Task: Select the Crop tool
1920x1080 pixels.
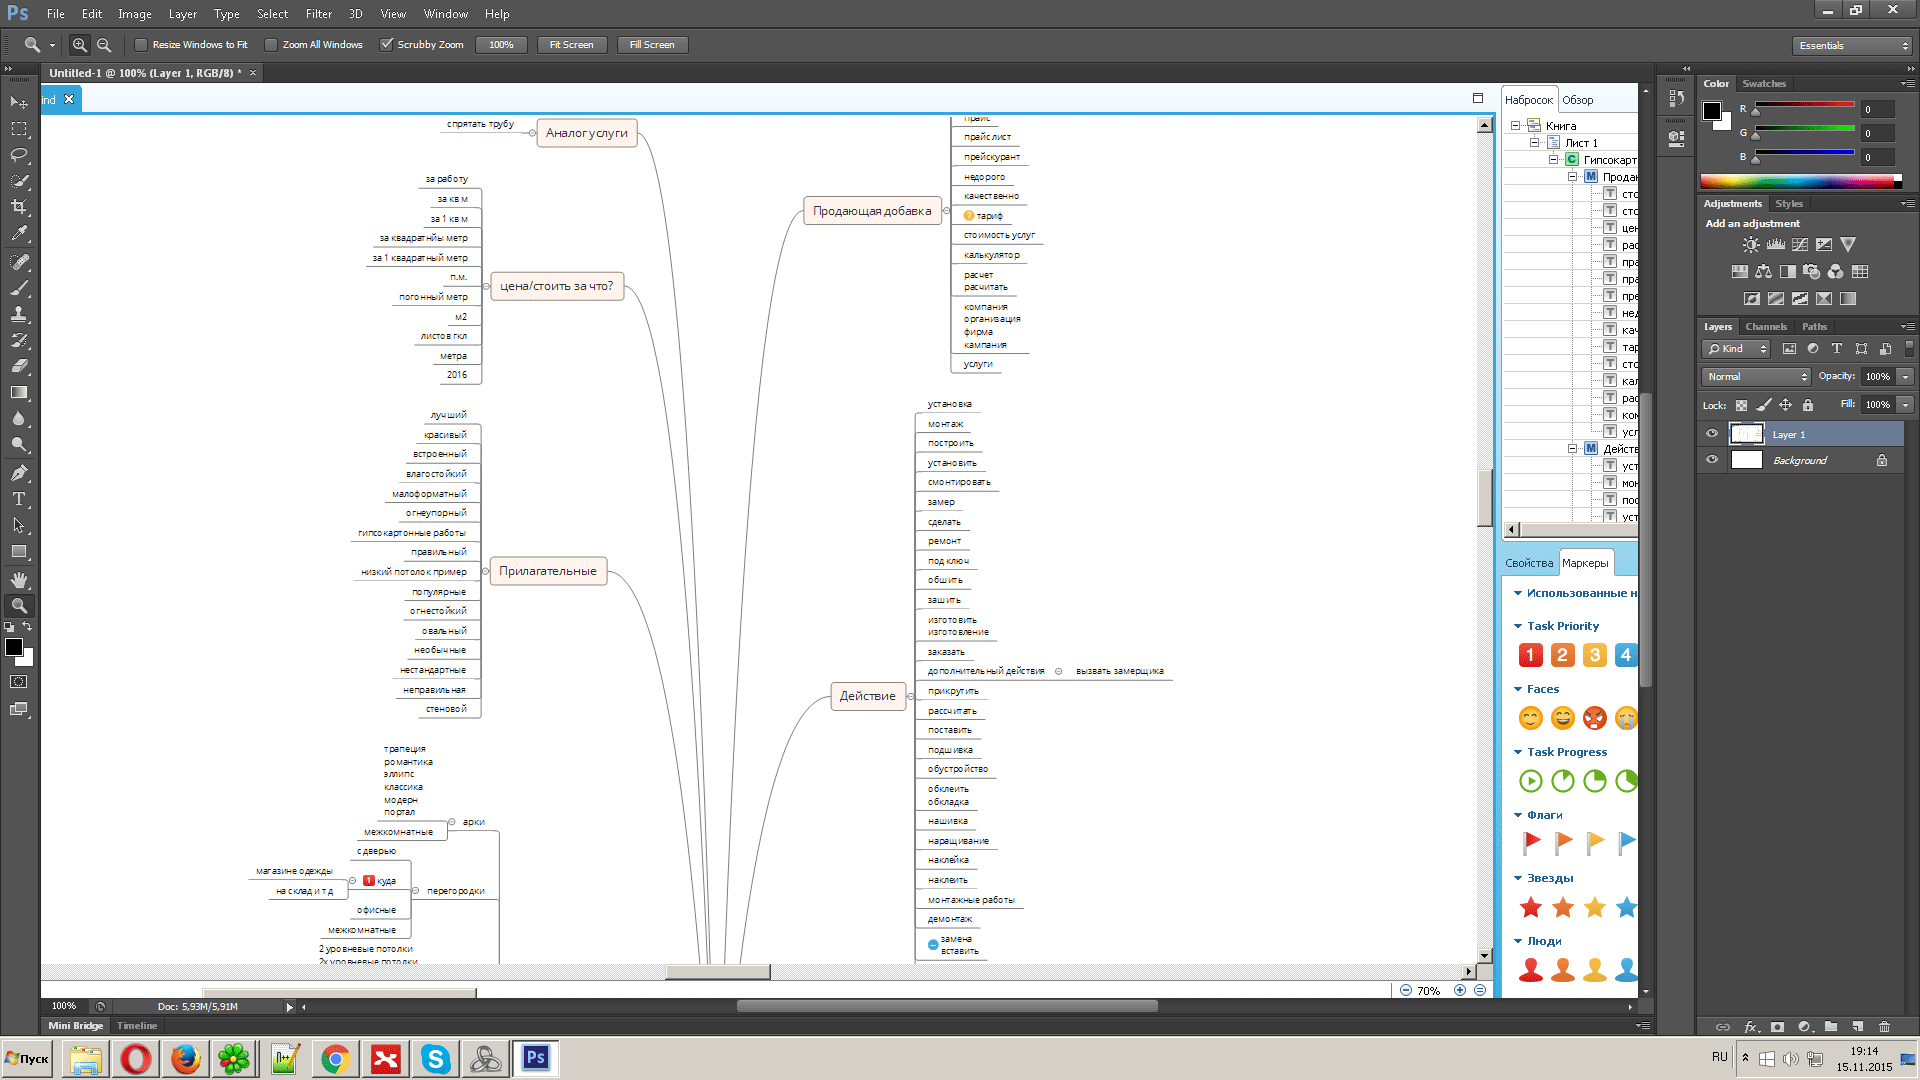Action: coord(19,207)
